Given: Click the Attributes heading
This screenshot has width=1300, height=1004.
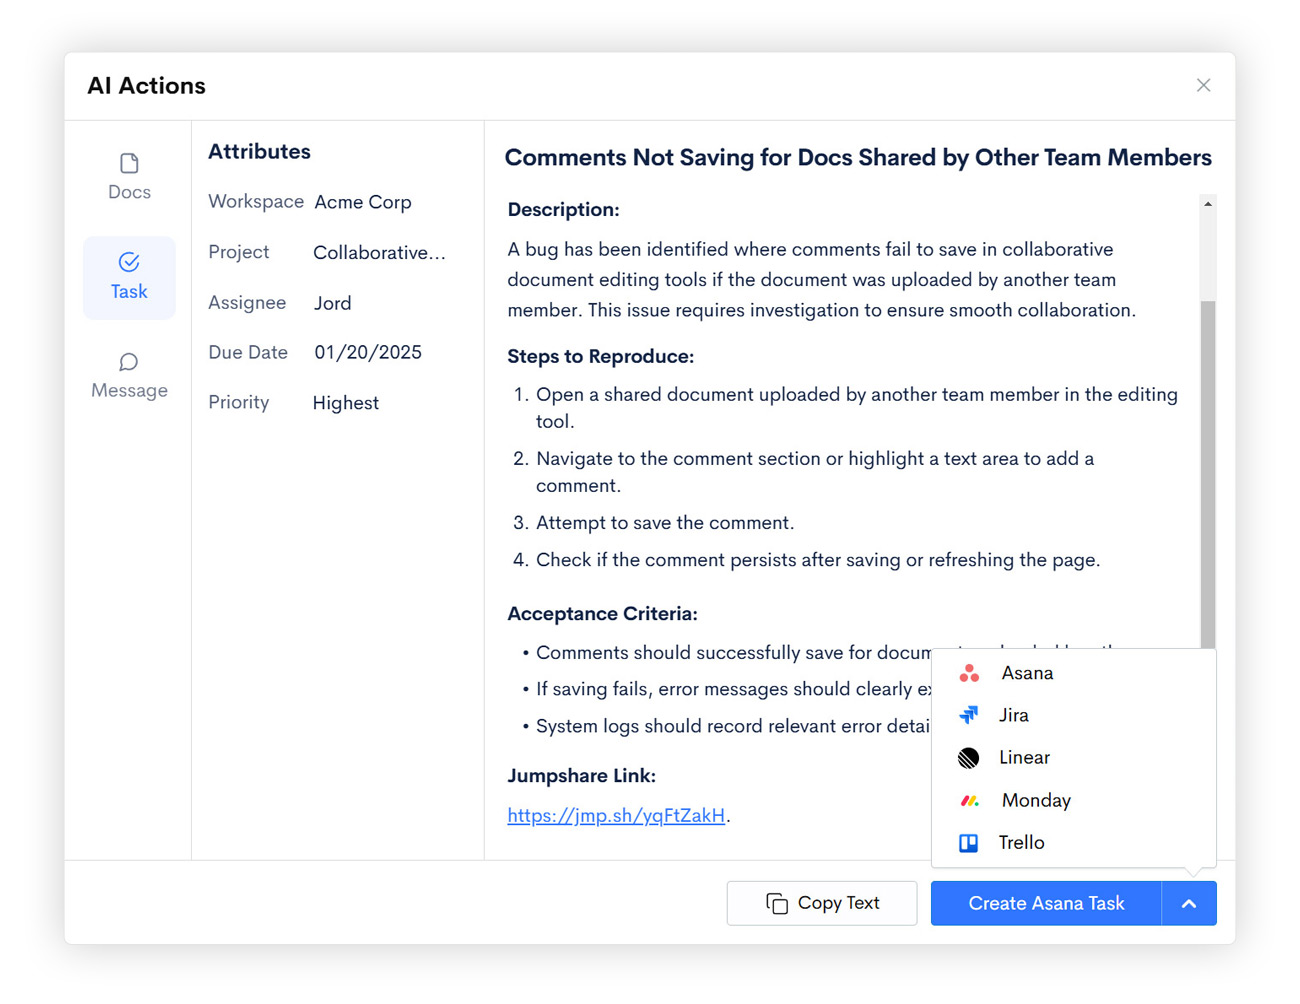Looking at the screenshot, I should [259, 152].
